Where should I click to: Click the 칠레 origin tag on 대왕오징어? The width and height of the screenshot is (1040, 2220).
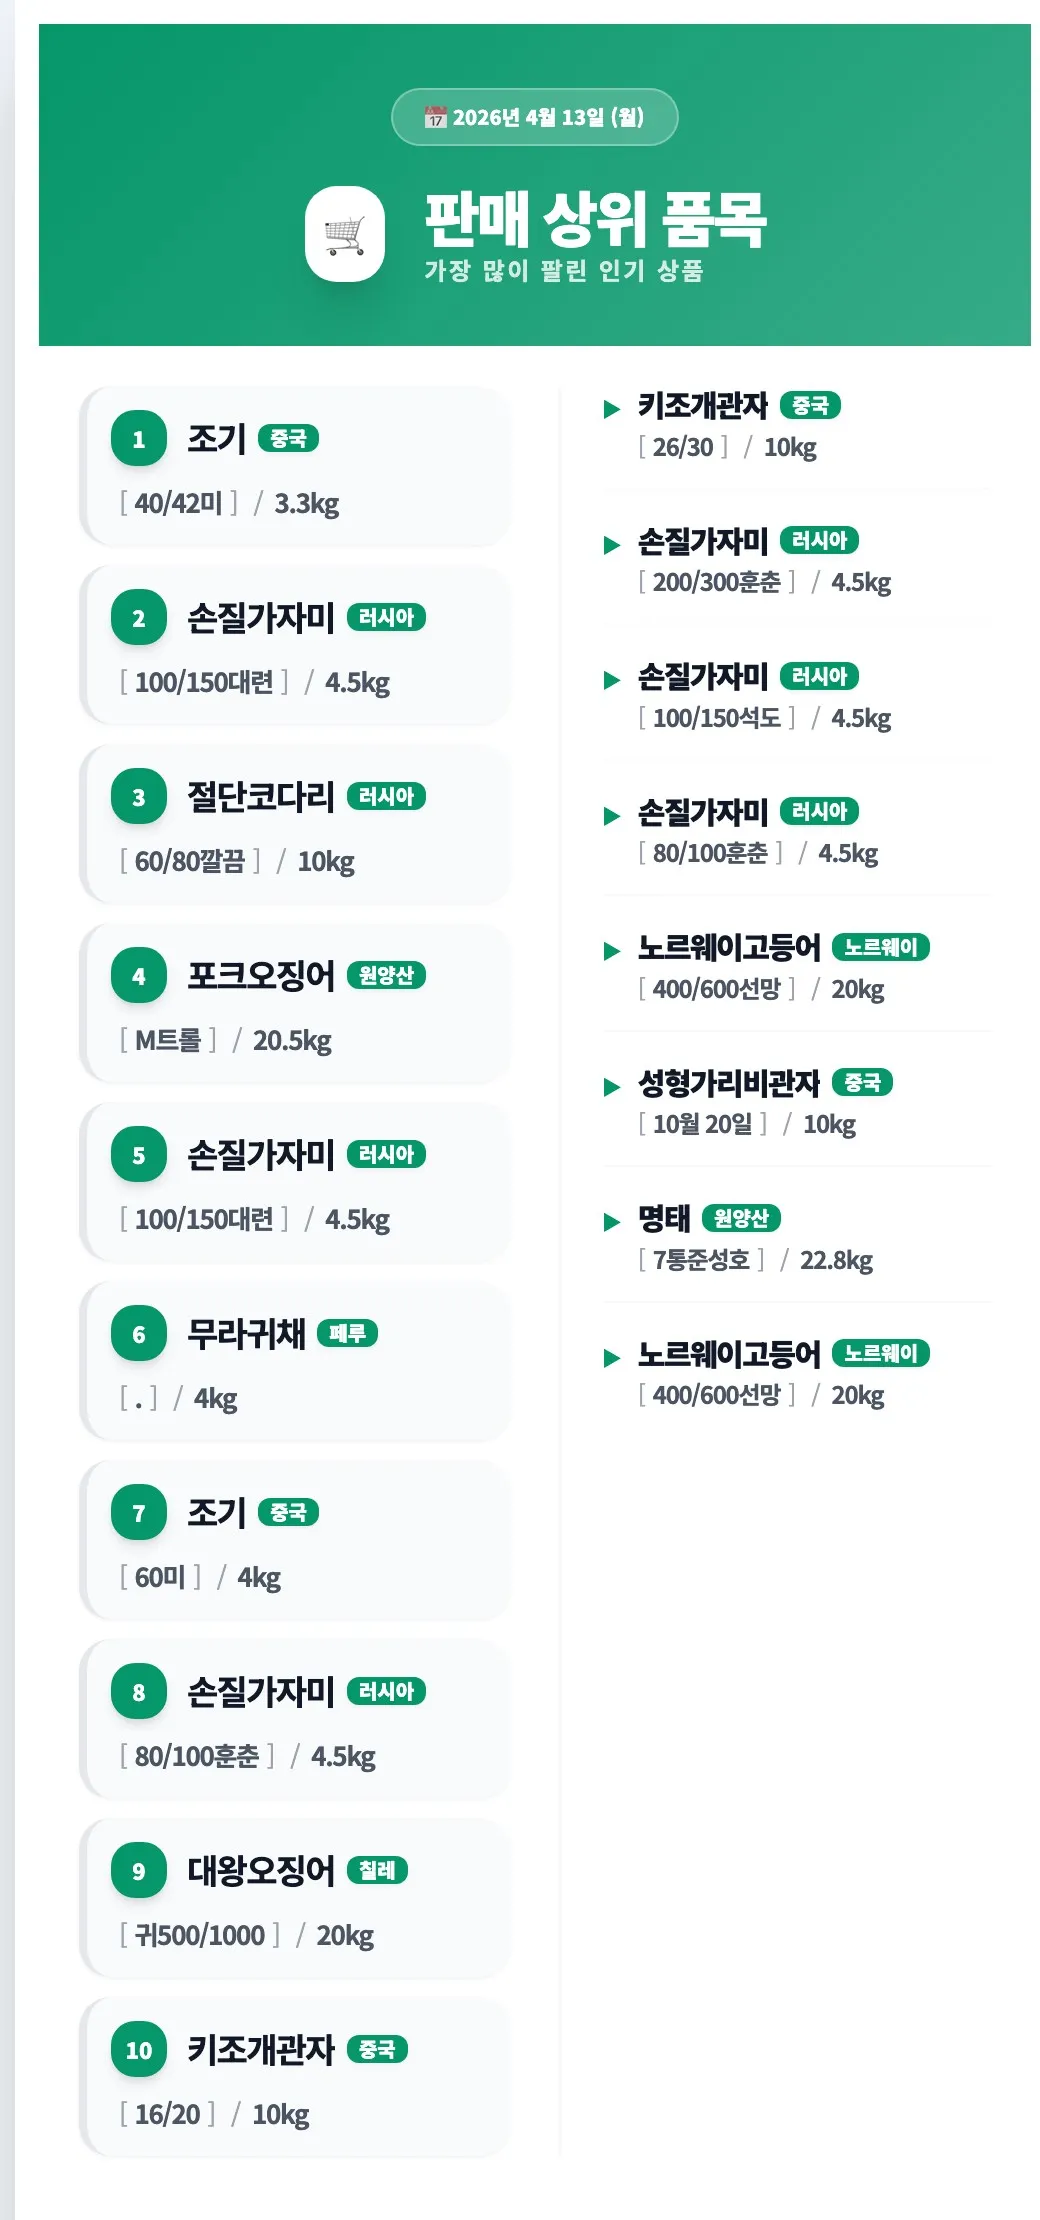pos(377,1870)
